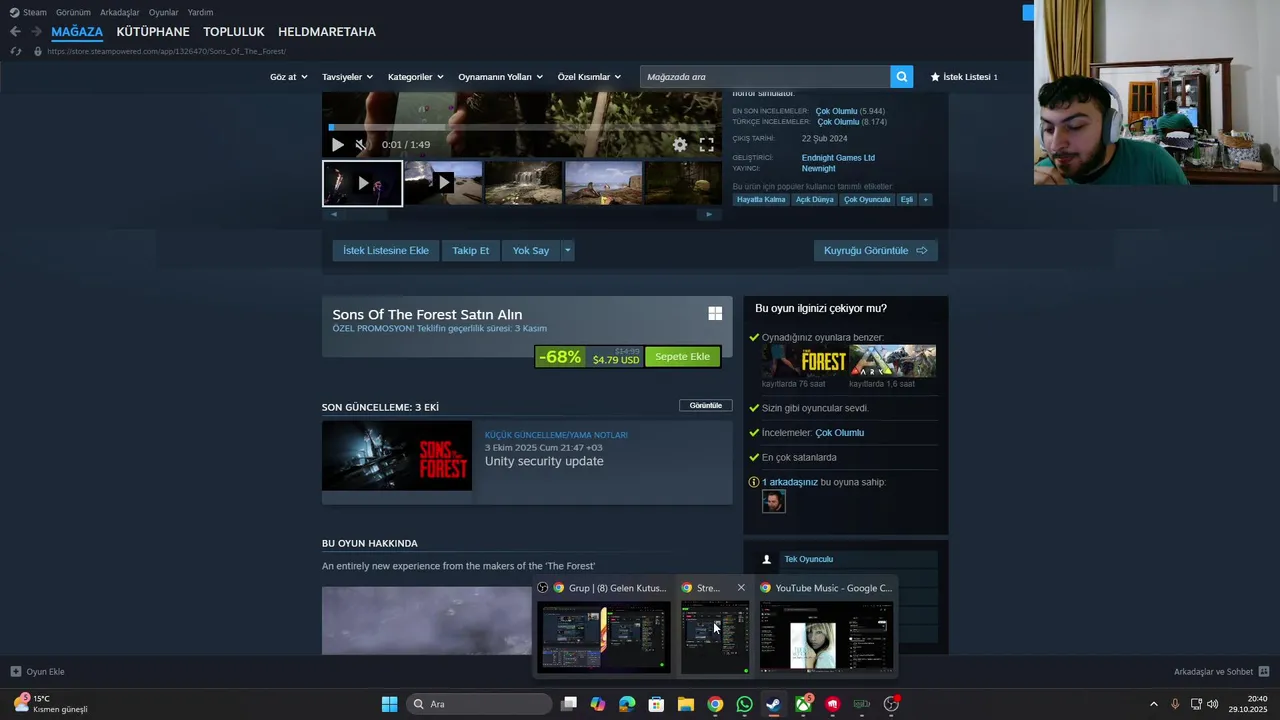The width and height of the screenshot is (1280, 720).
Task: Go back in Steam navigation
Action: click(x=15, y=32)
